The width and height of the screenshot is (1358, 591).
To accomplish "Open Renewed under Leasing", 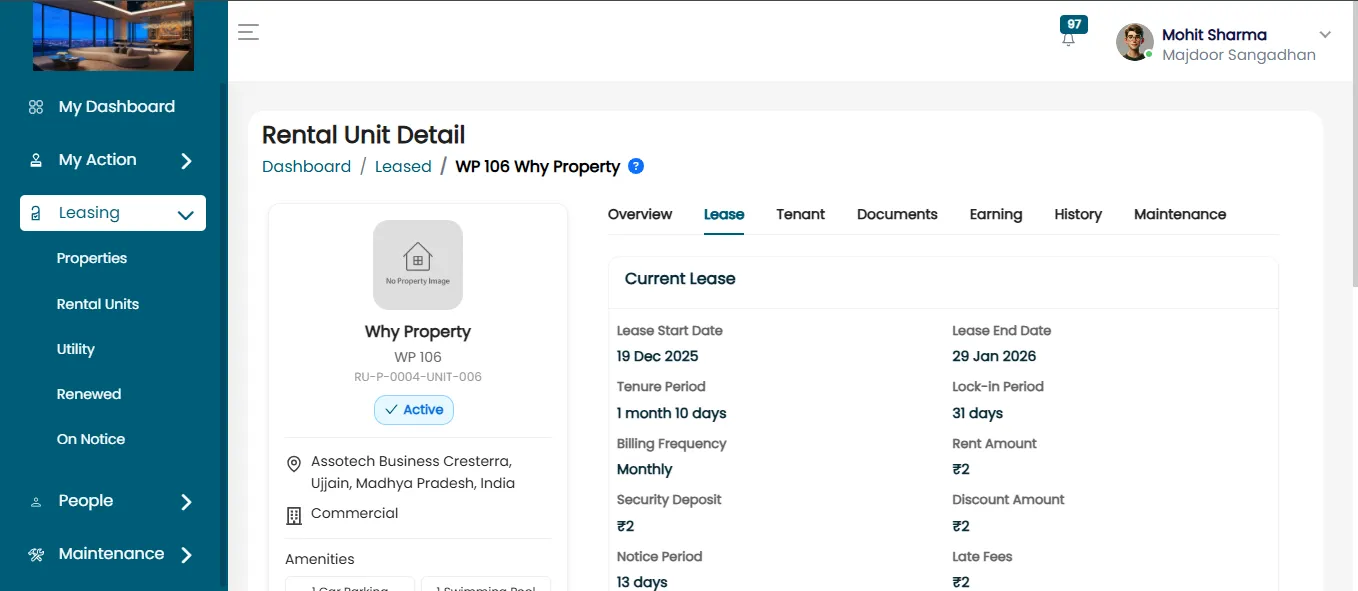I will [89, 394].
